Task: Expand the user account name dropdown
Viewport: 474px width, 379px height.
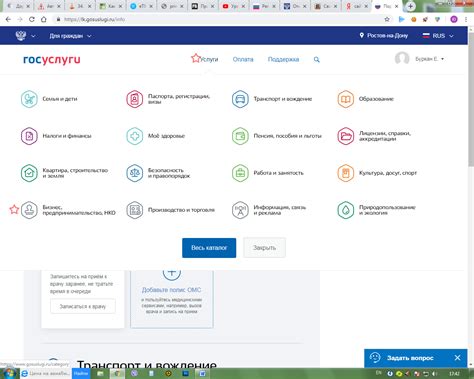Action: click(x=429, y=59)
